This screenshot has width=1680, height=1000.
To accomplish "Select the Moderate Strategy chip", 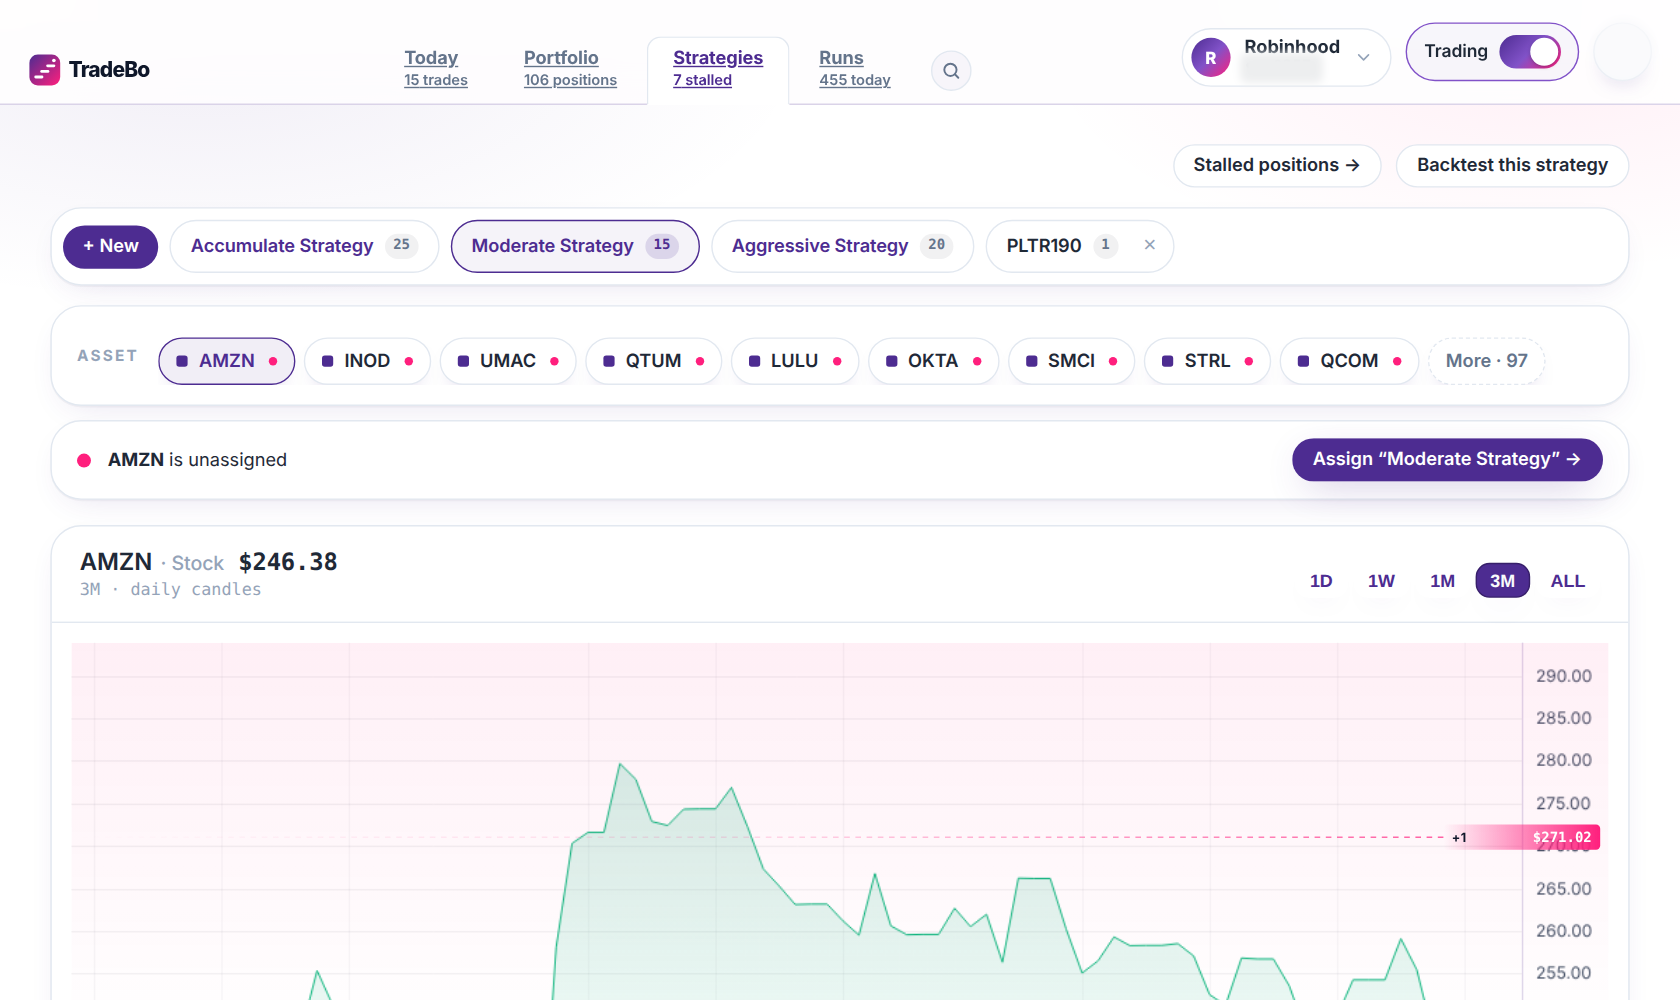I will point(575,246).
